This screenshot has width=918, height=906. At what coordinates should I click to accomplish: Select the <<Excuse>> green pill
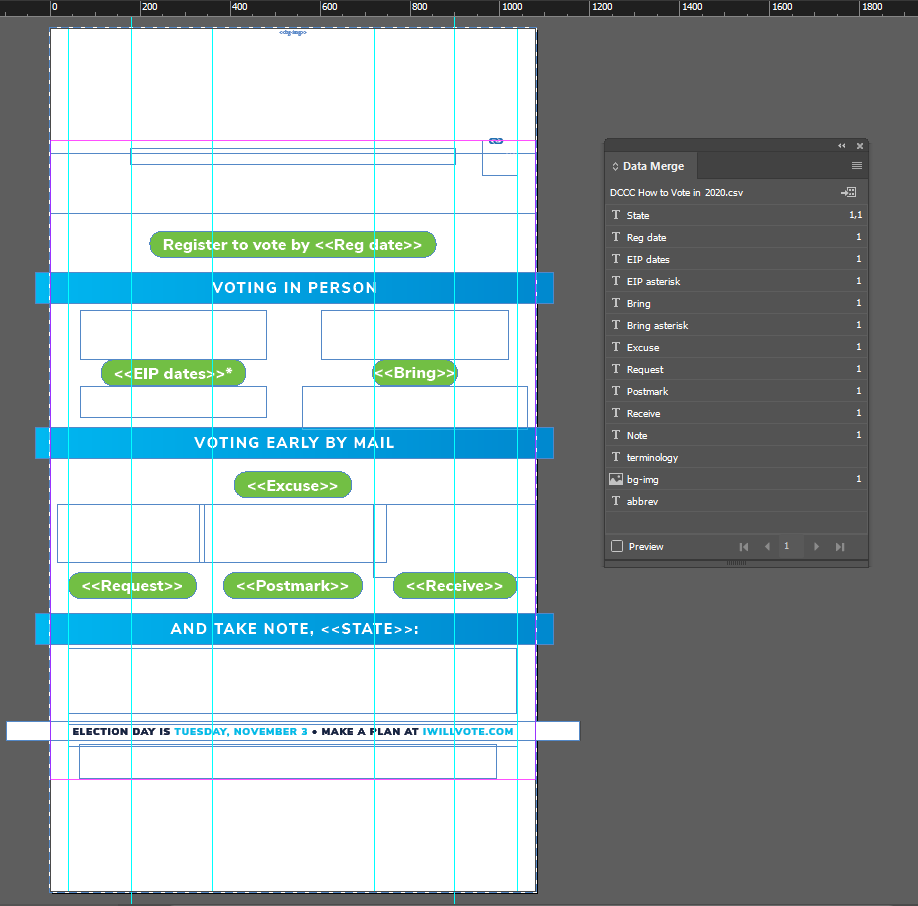[293, 485]
